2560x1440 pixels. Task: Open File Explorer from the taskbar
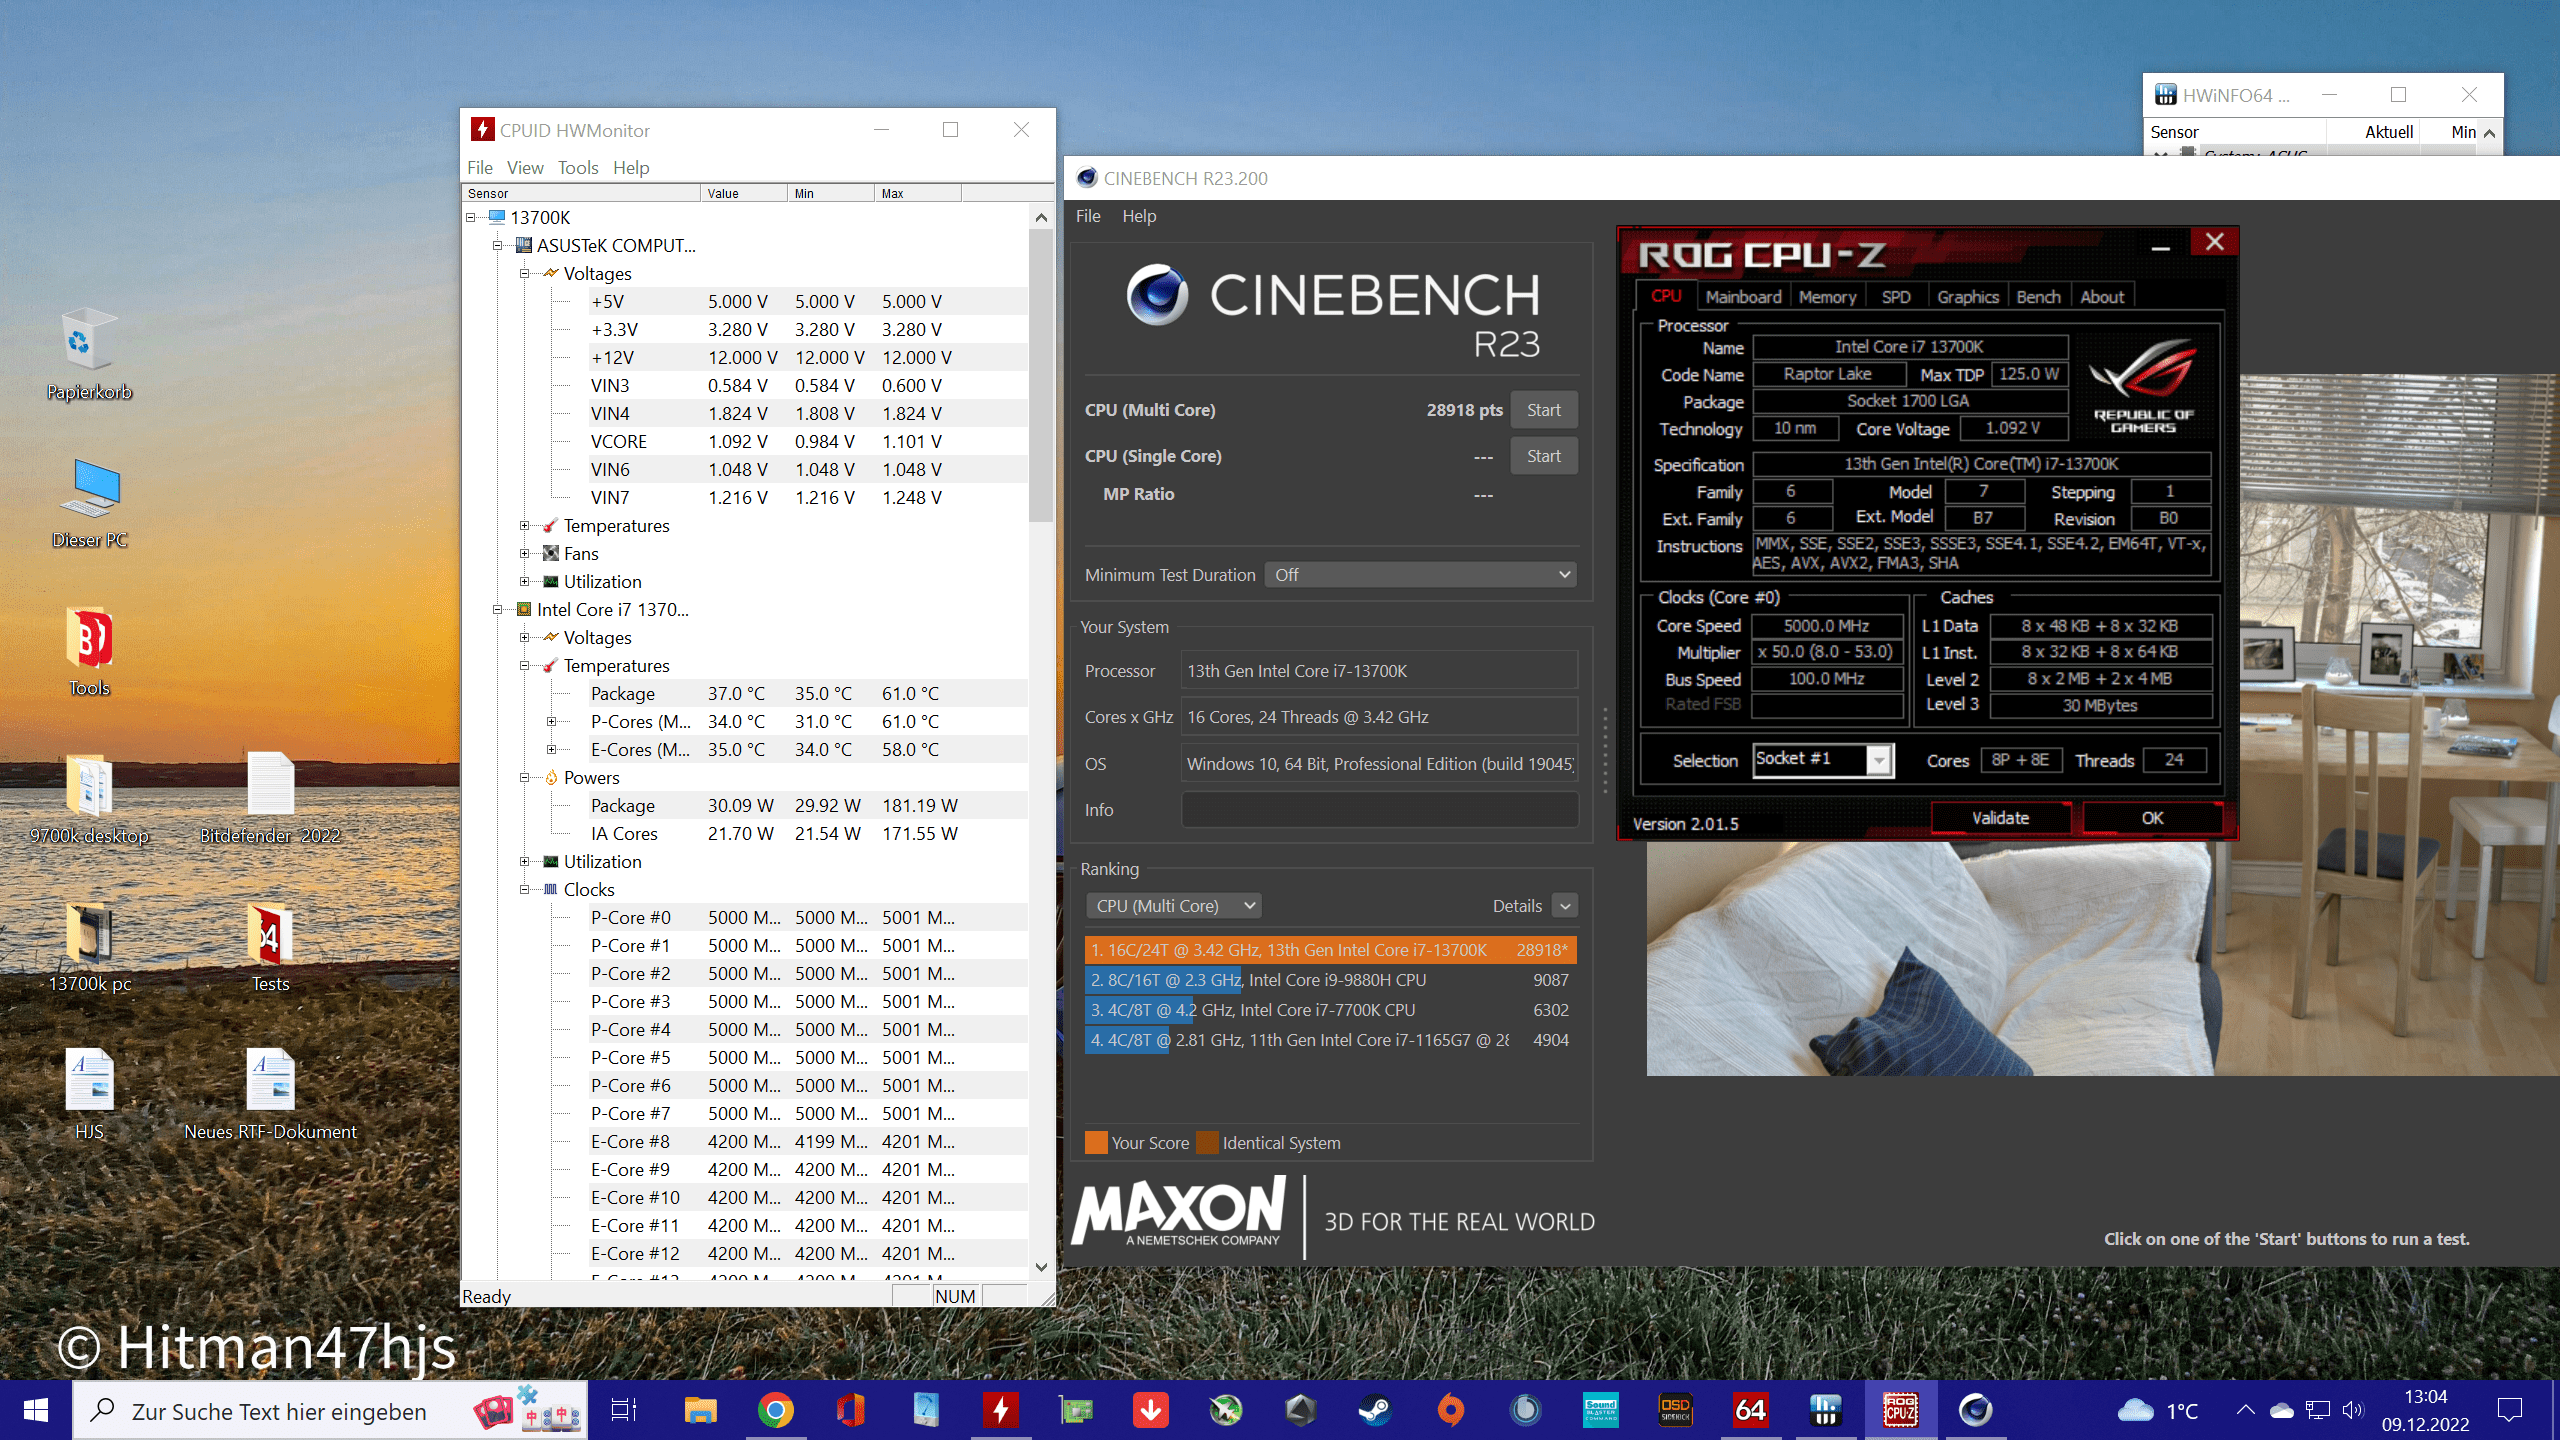pos(700,1410)
